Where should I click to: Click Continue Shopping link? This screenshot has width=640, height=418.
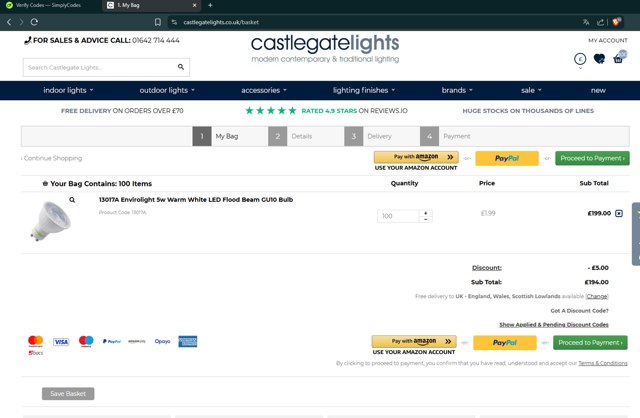pyautogui.click(x=52, y=158)
